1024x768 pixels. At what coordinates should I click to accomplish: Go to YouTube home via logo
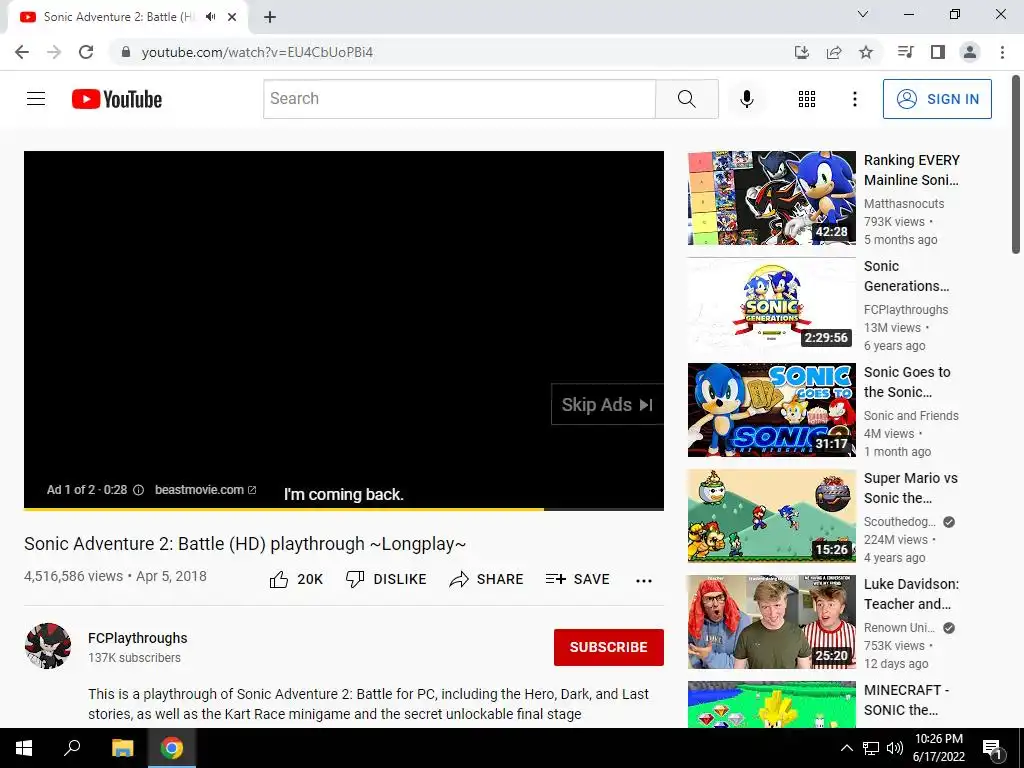[x=117, y=99]
